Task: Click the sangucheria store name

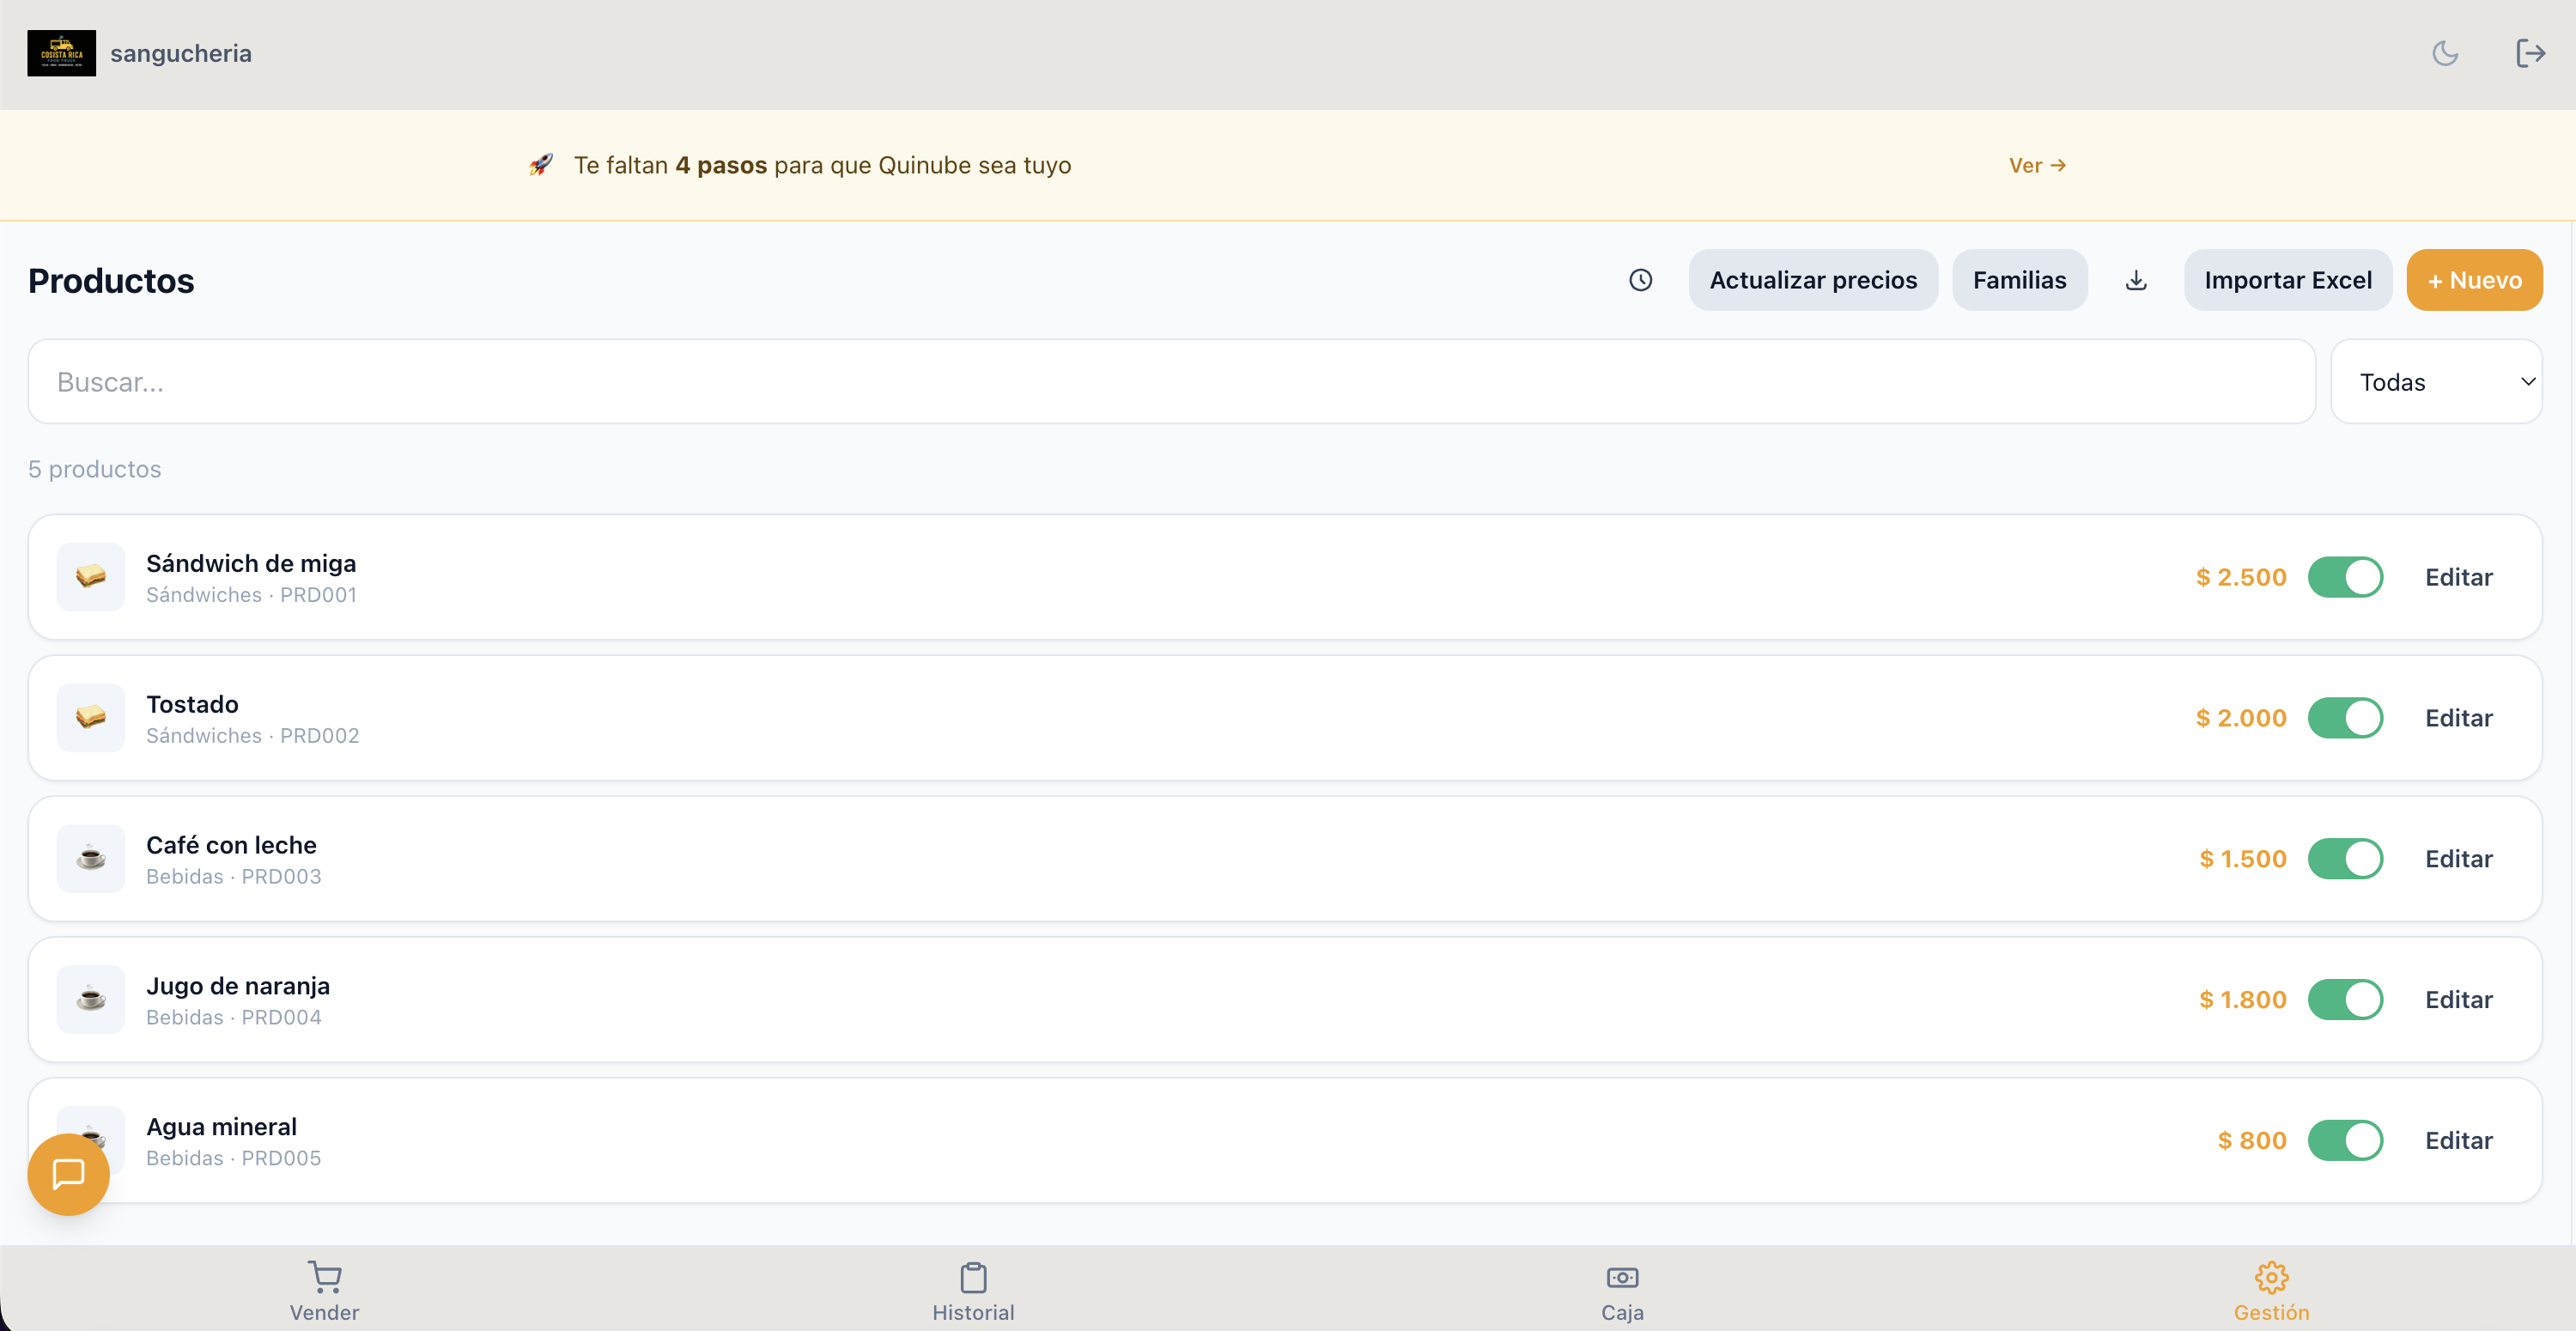Action: (181, 53)
